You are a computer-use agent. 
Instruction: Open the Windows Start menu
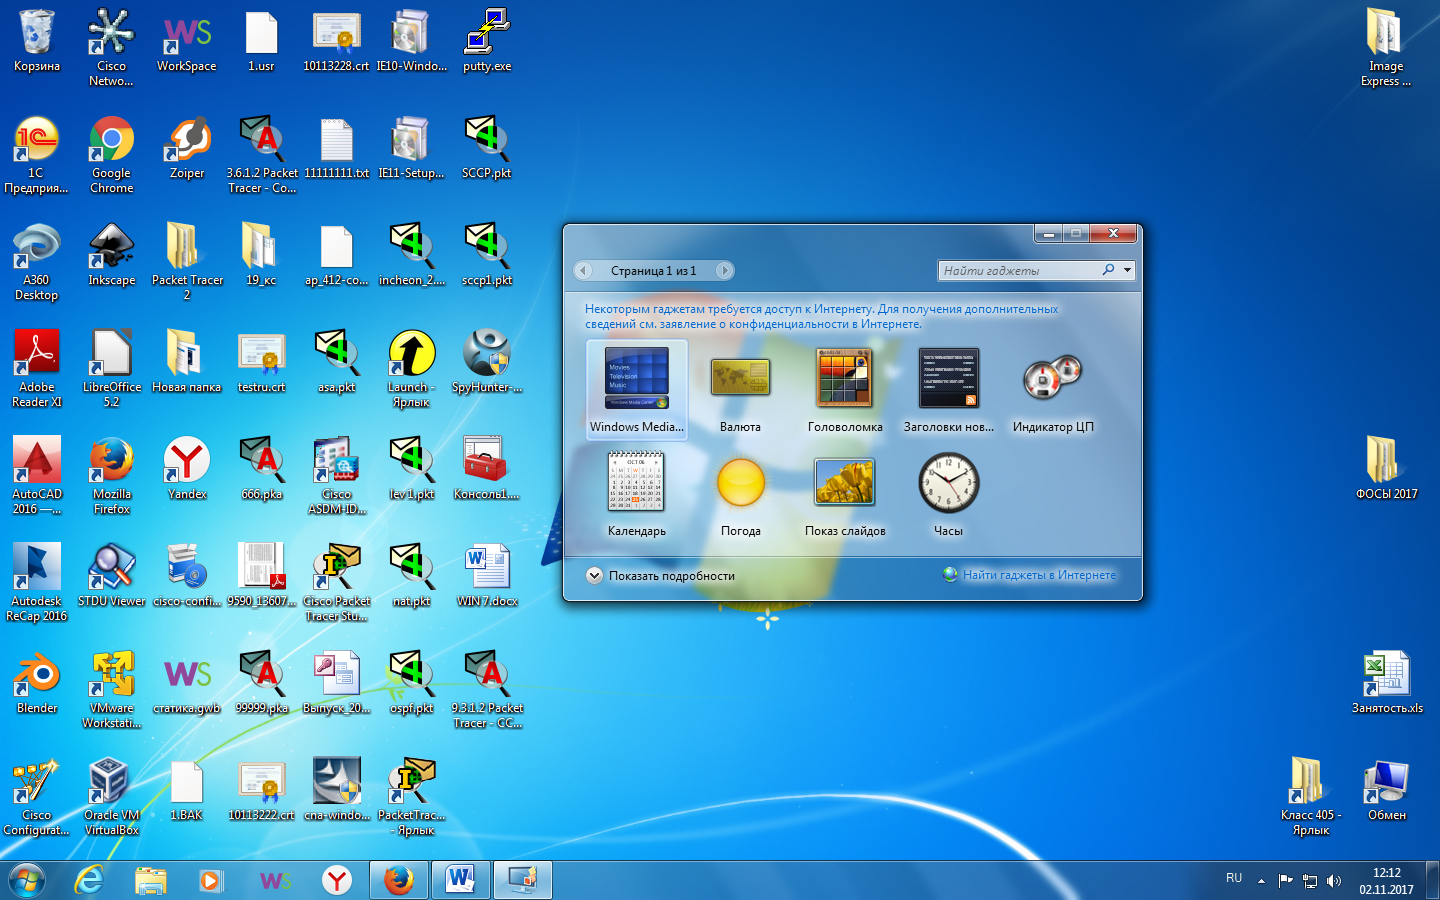tap(27, 880)
